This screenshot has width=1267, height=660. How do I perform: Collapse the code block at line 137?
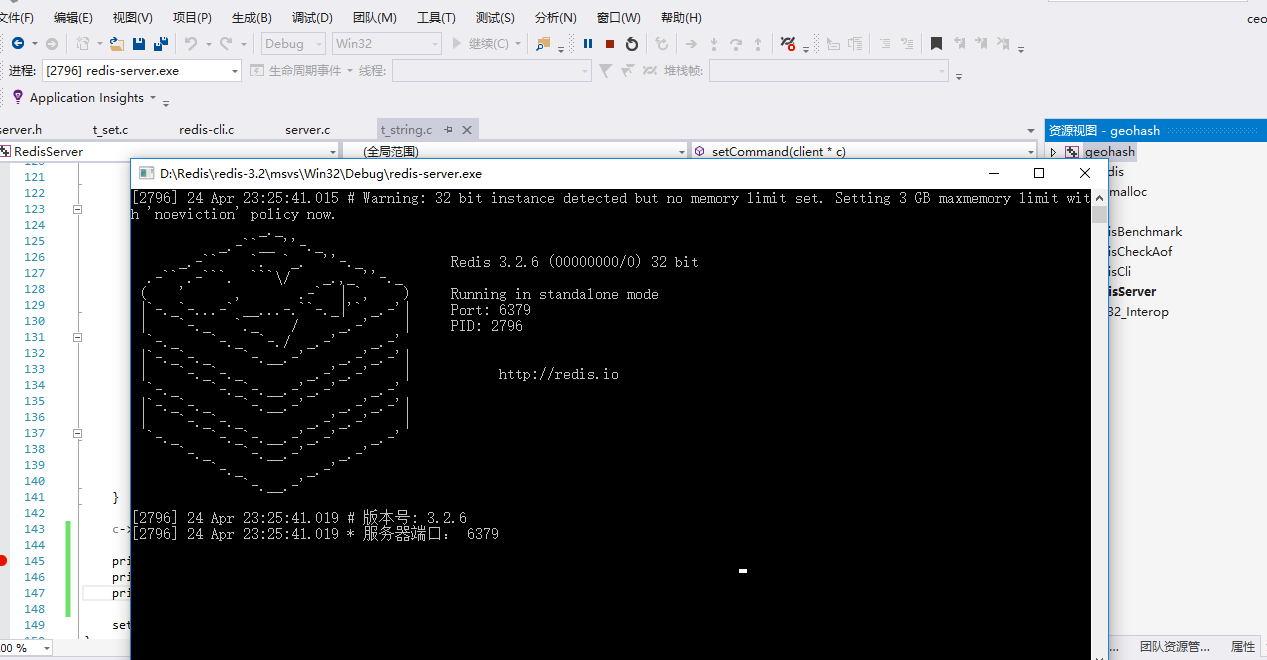[77, 433]
